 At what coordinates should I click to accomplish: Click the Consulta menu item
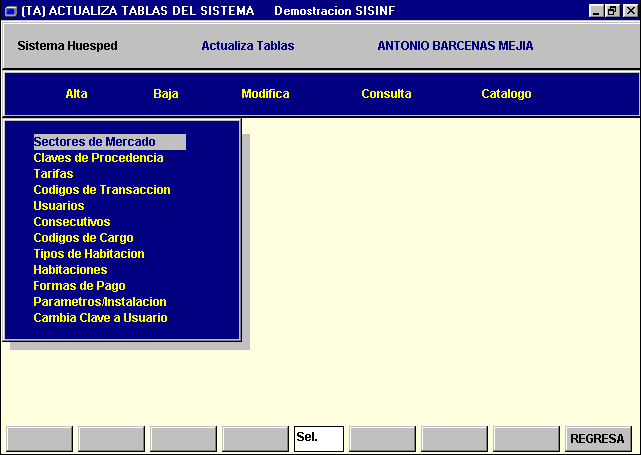386,94
